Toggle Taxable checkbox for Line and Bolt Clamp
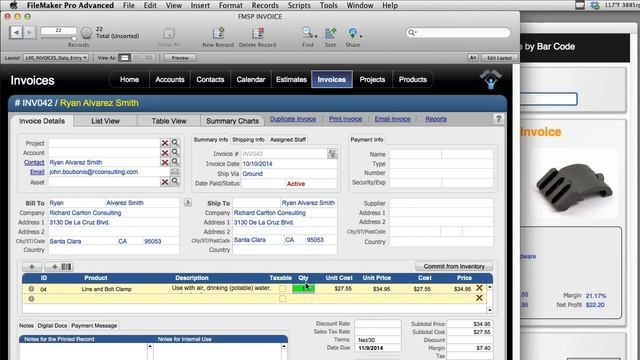 pos(282,289)
